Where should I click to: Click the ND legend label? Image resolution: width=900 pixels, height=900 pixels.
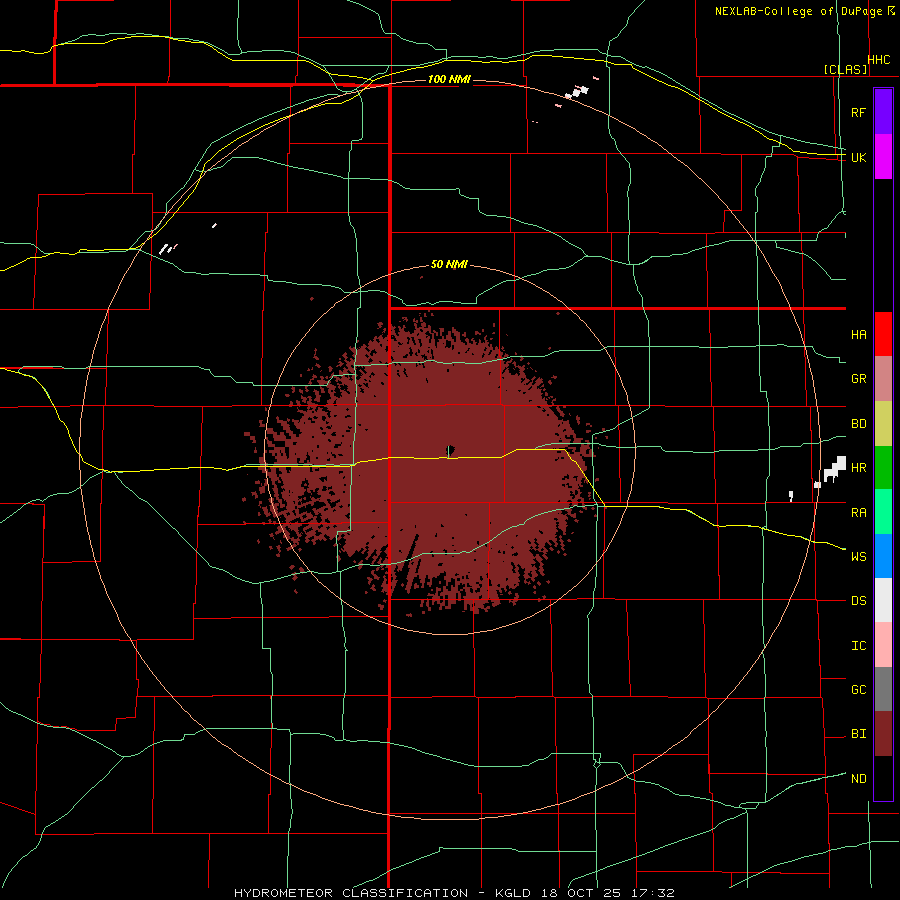point(858,779)
